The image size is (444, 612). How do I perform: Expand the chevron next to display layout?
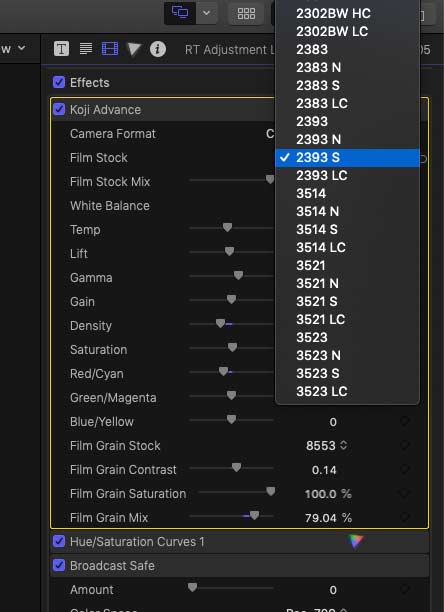206,13
